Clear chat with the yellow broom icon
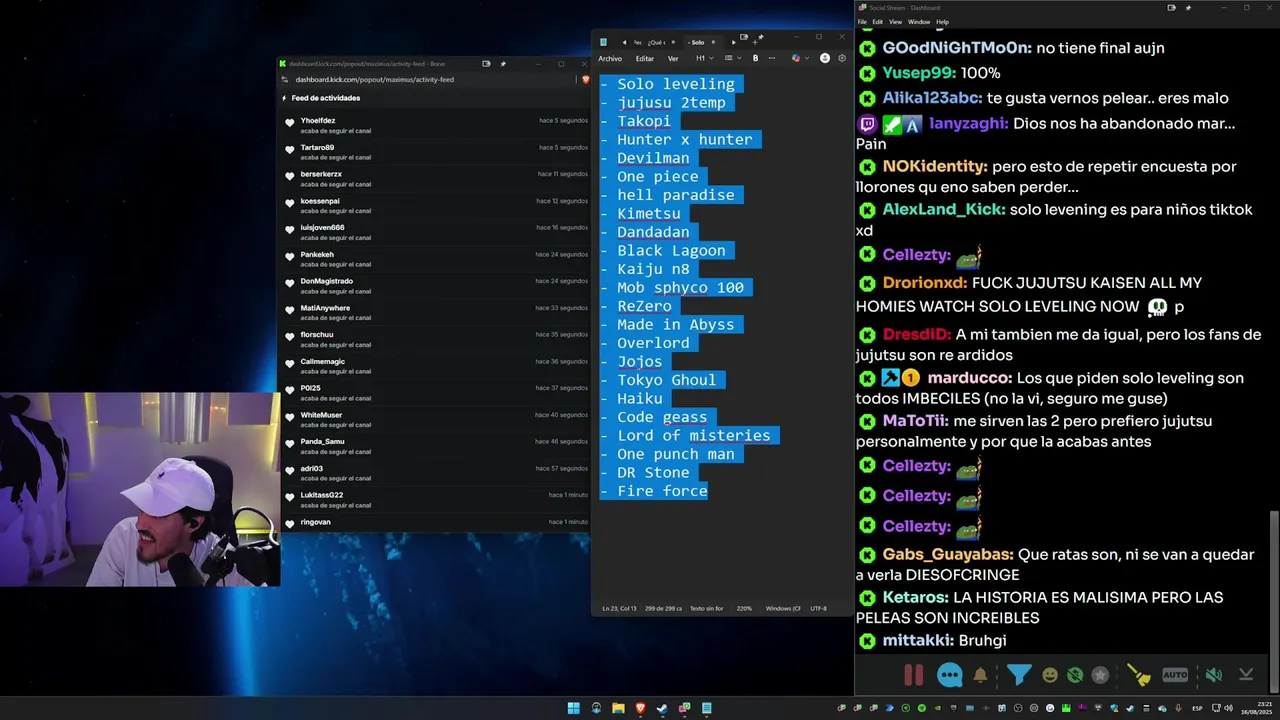 [x=1139, y=675]
